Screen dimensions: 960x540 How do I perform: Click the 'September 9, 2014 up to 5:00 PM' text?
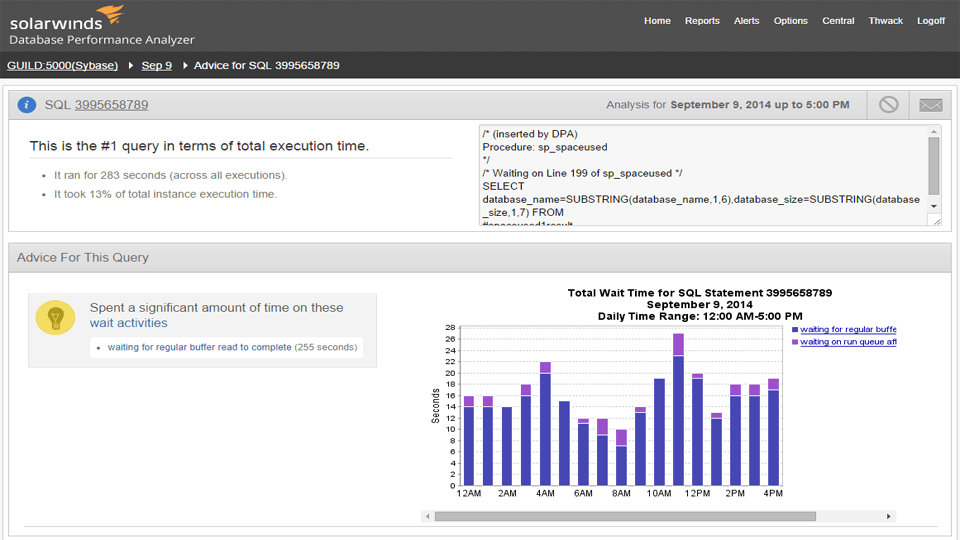click(x=760, y=105)
